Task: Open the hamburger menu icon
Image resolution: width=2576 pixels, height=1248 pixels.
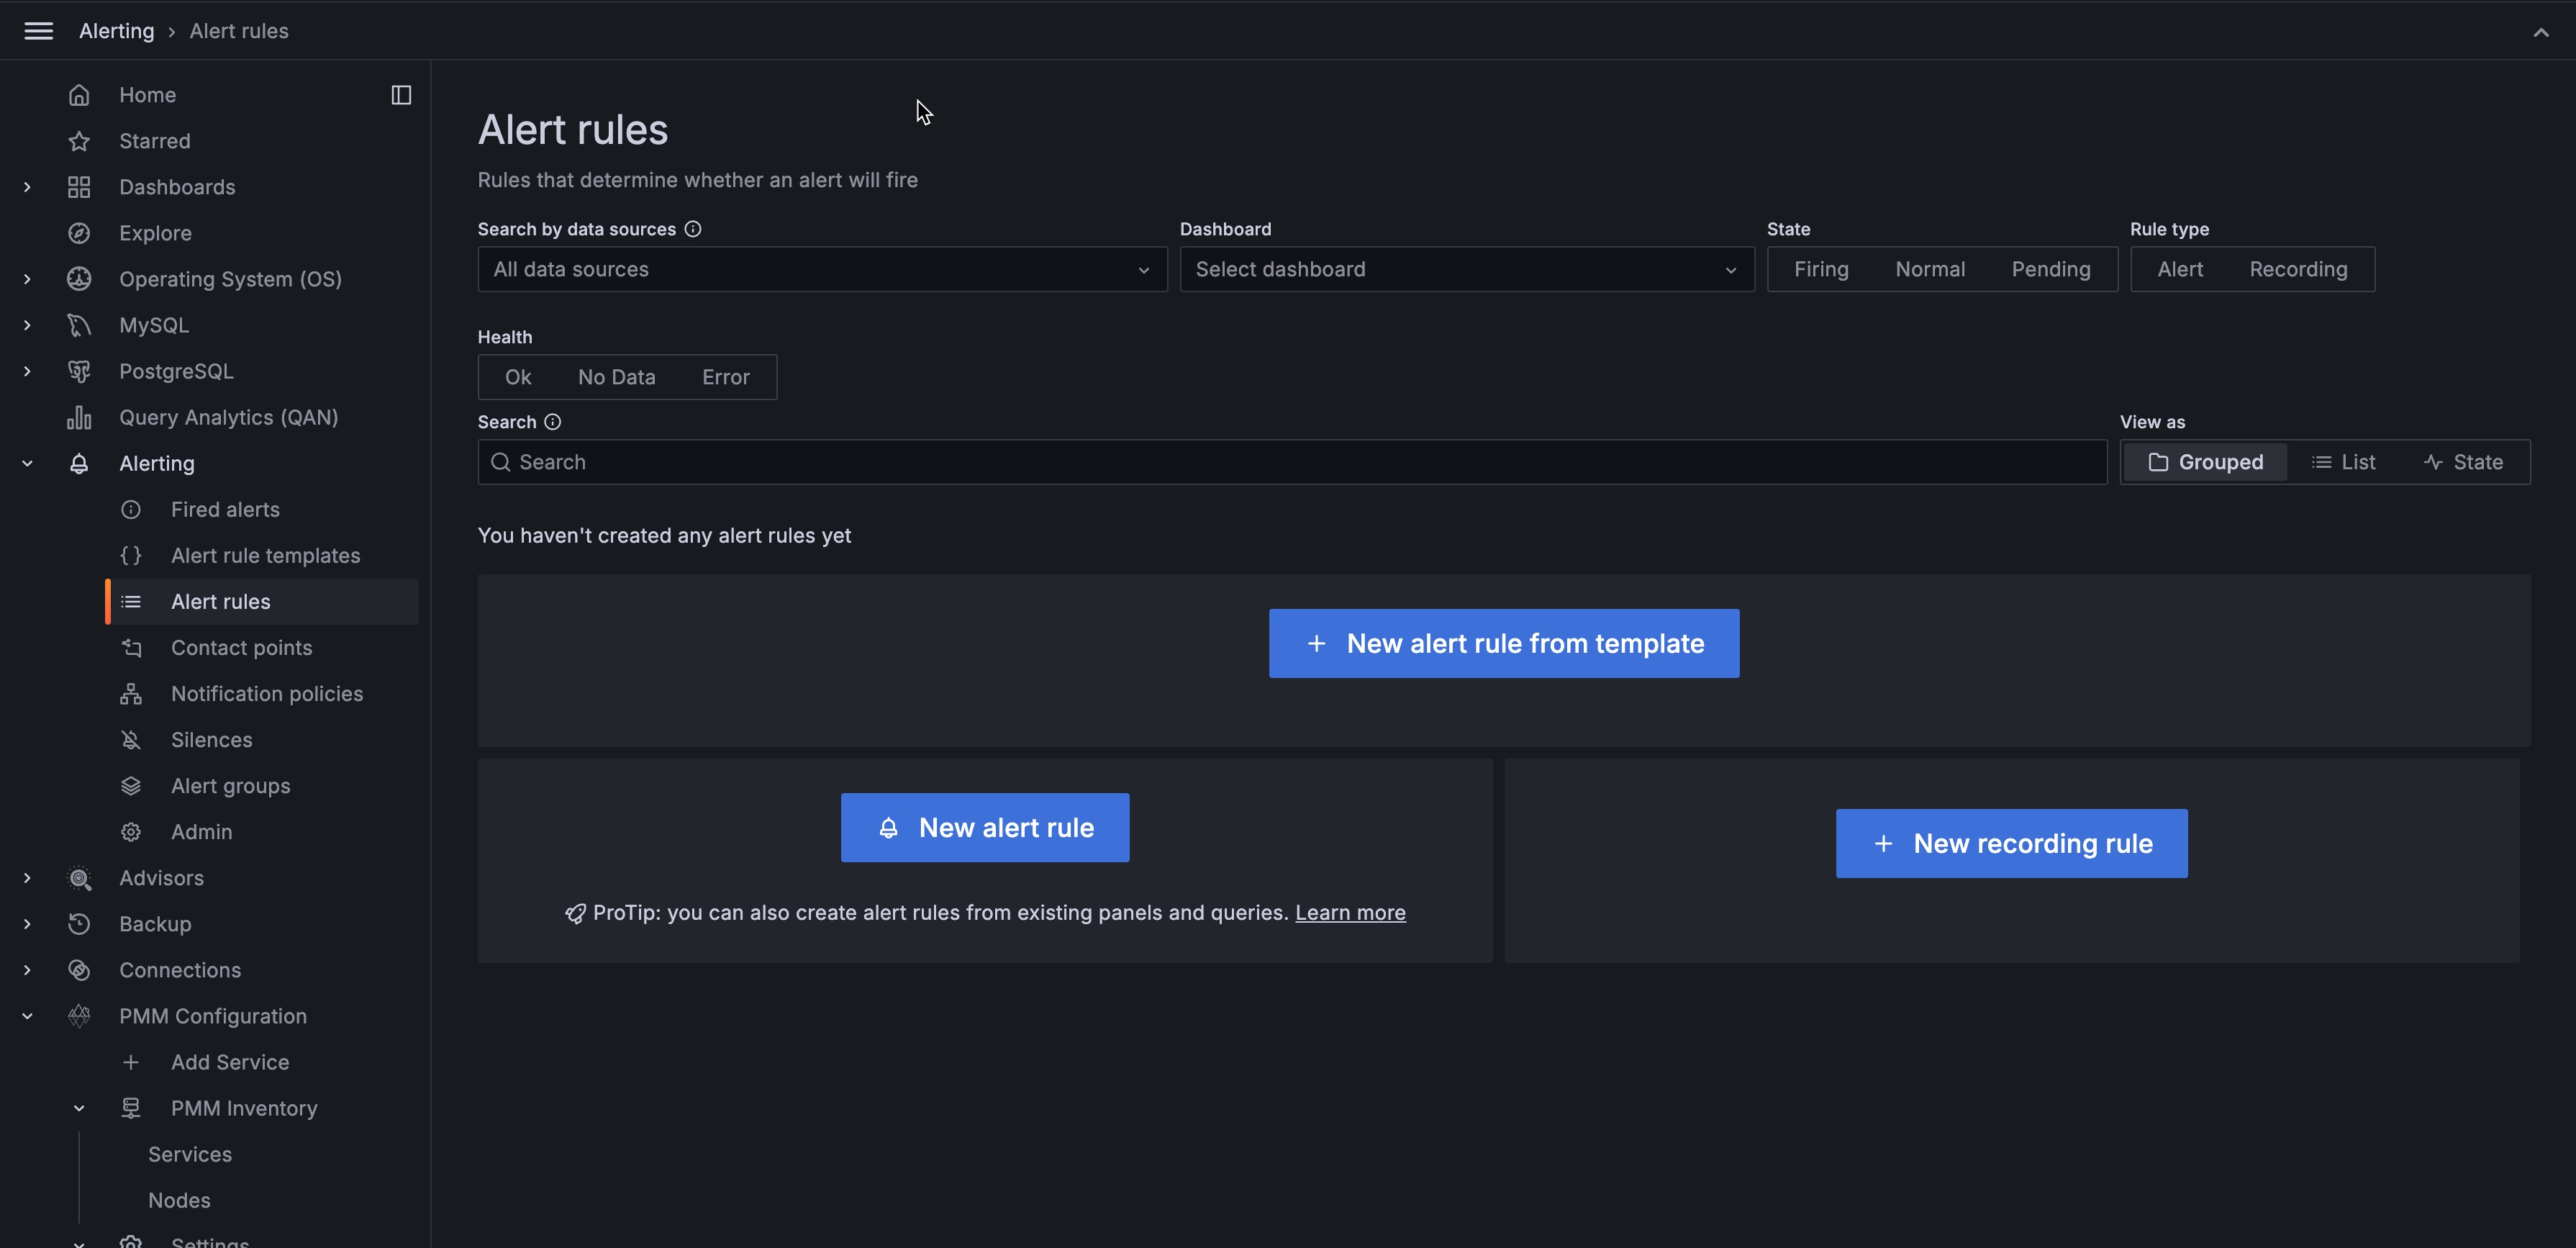Action: tap(38, 31)
